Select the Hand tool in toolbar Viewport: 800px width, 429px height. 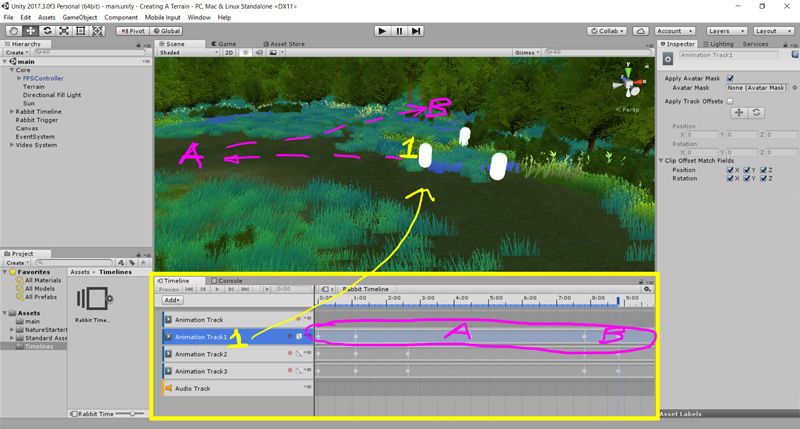(x=12, y=31)
